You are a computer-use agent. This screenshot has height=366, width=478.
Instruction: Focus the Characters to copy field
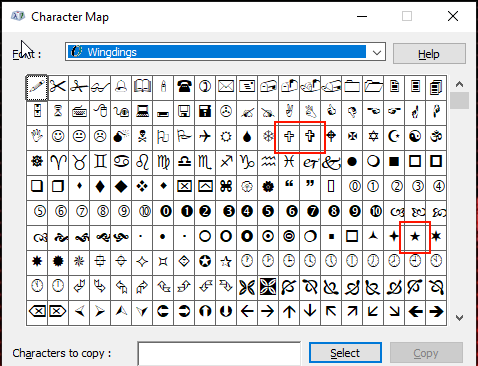pos(219,353)
